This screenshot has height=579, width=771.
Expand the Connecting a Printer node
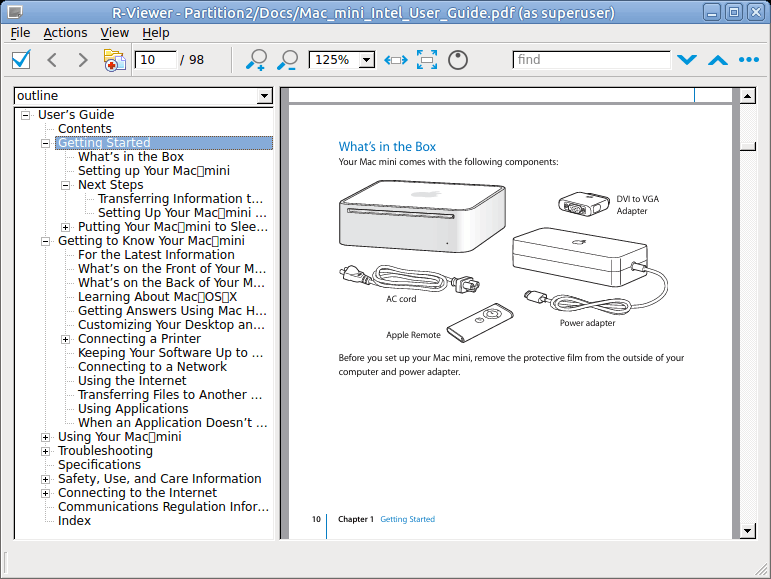tap(65, 339)
